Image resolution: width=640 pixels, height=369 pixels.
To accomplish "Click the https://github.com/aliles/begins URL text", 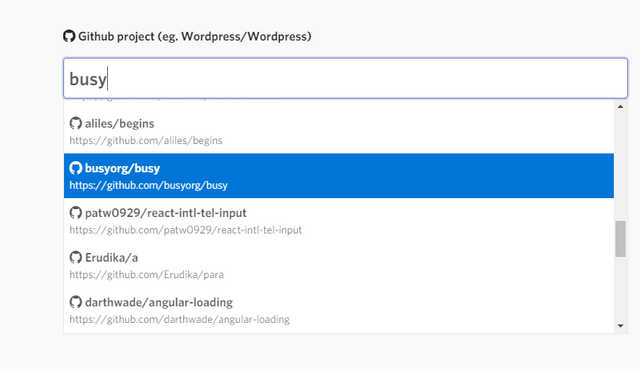I will click(x=146, y=141).
